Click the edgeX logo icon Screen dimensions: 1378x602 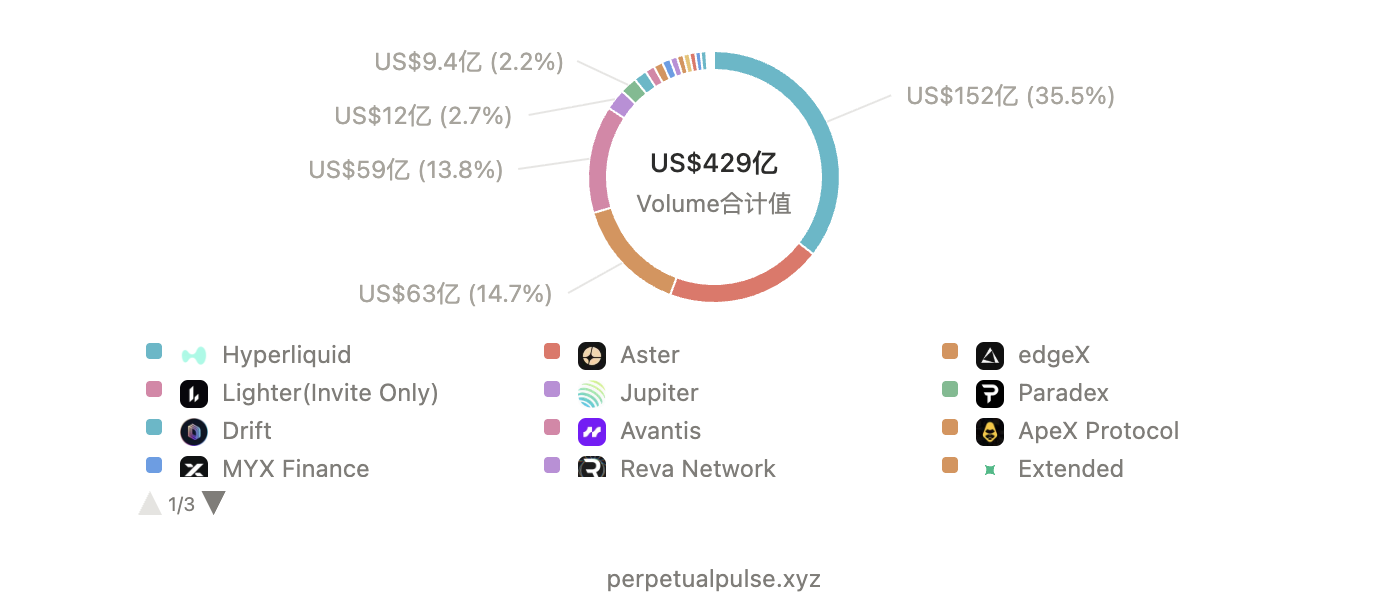[x=990, y=355]
